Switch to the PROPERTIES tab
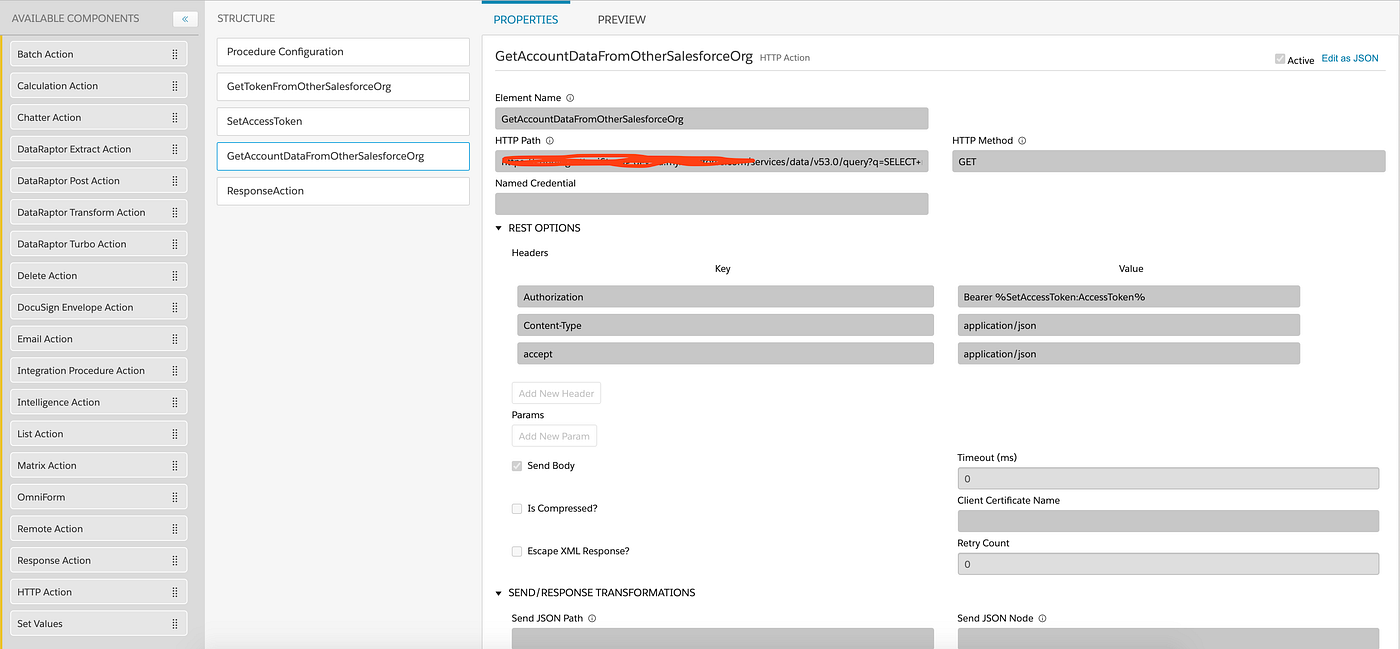The width and height of the screenshot is (1400, 649). pyautogui.click(x=526, y=19)
